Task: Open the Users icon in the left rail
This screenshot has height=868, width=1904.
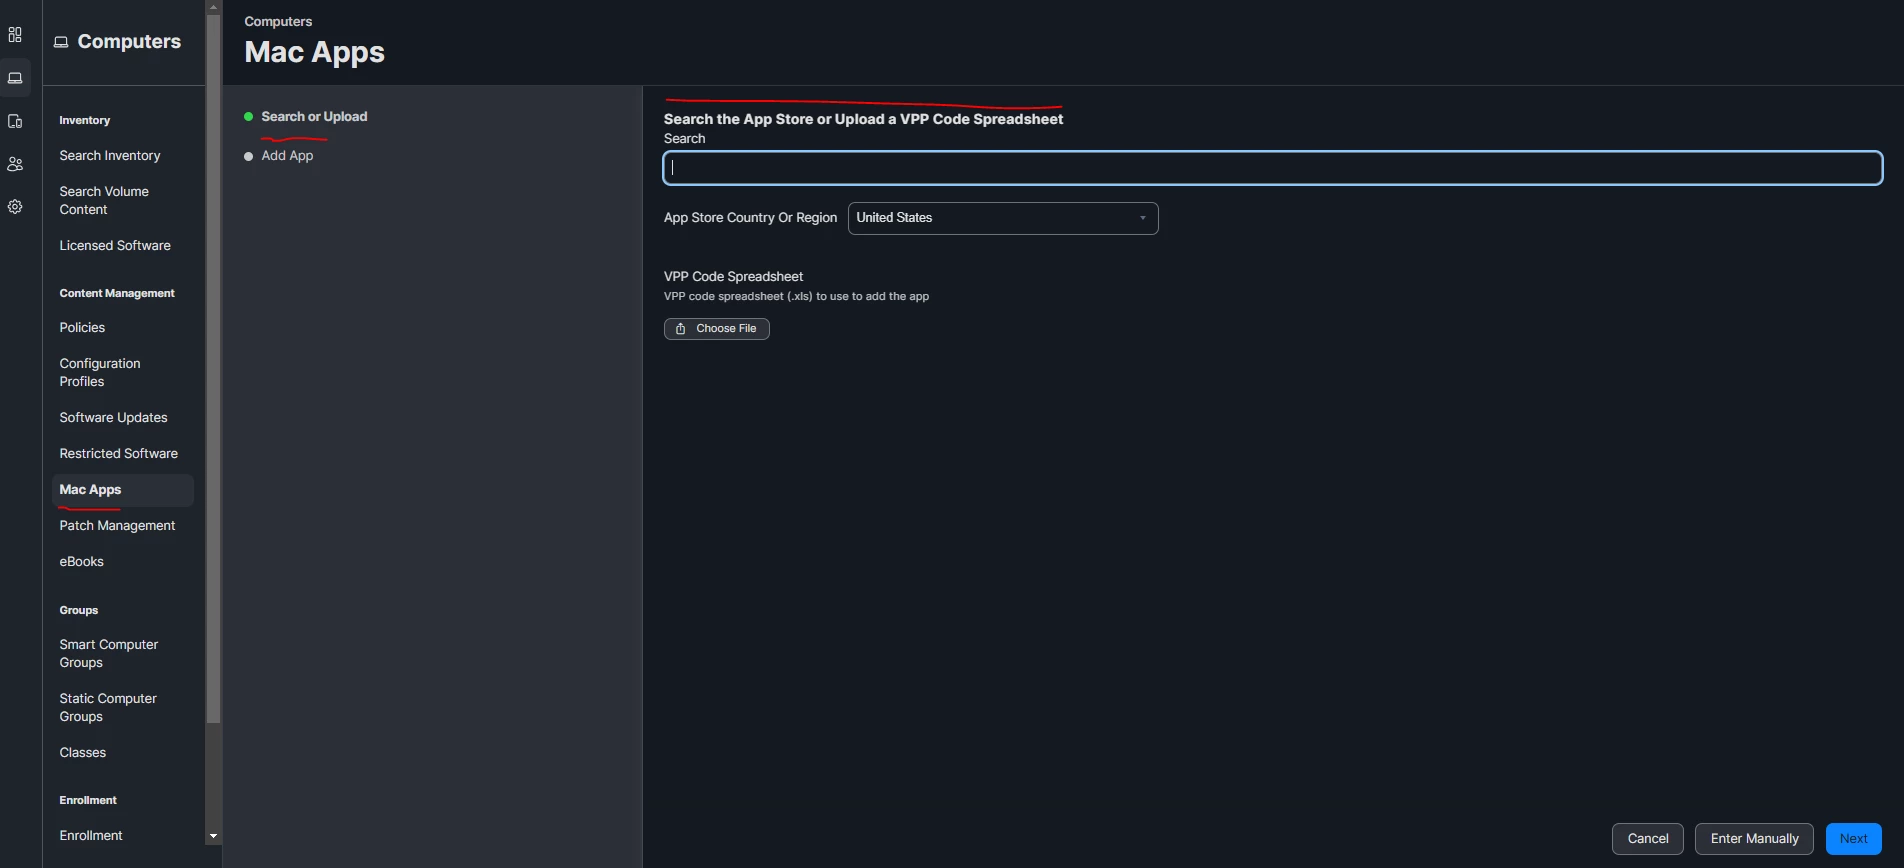Action: [15, 164]
